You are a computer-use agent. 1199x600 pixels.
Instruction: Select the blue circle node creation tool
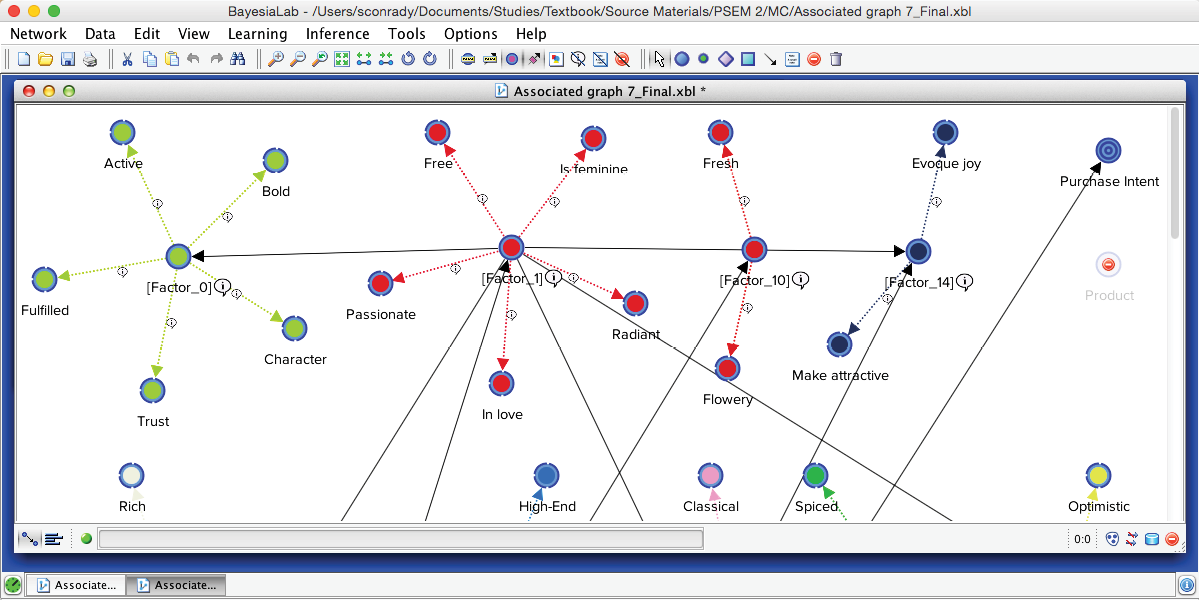(682, 59)
